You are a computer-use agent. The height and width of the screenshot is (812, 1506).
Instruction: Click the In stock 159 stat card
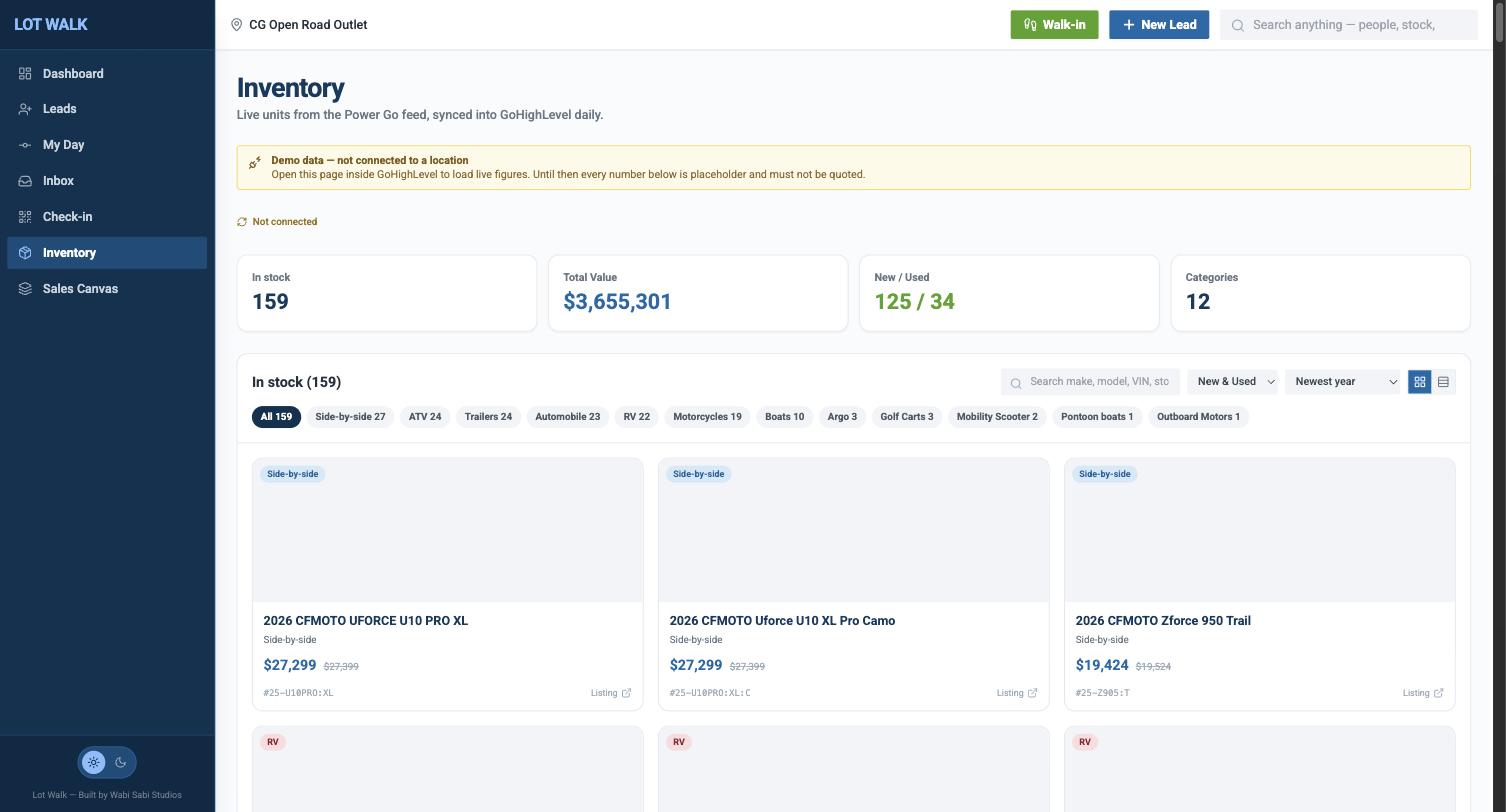point(387,293)
